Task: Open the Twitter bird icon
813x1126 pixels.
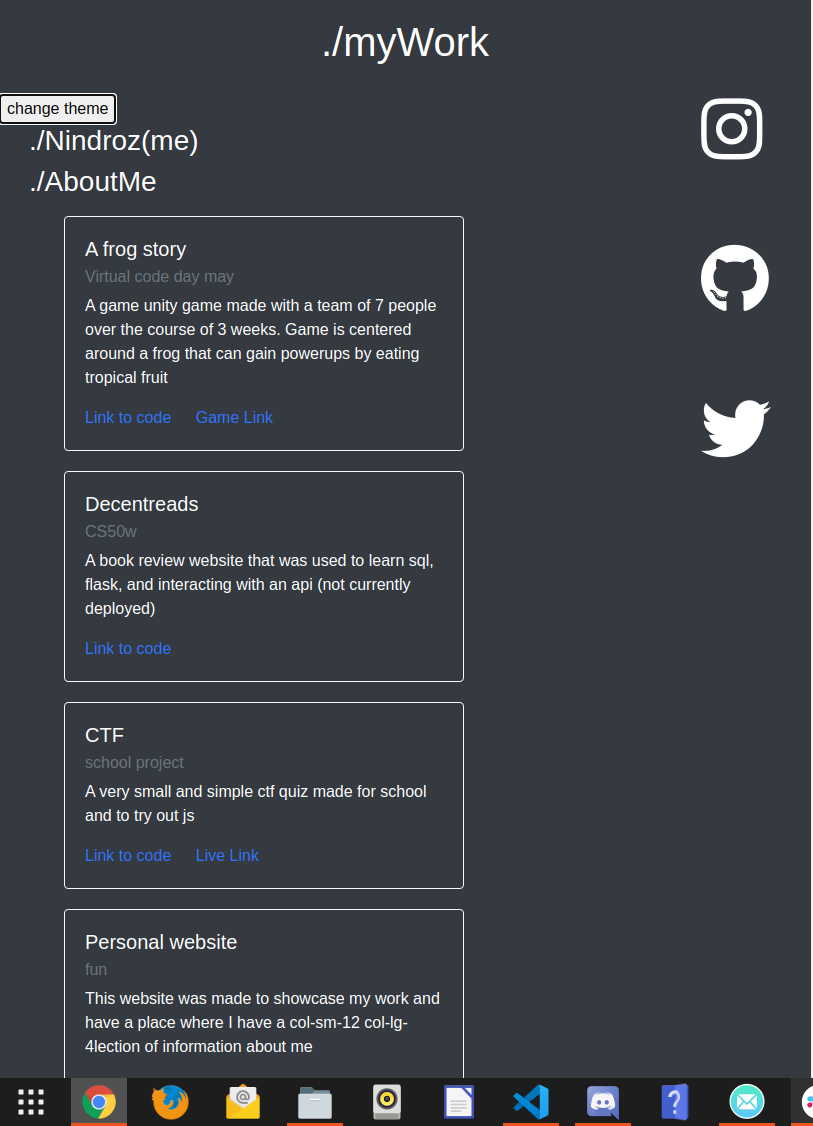Action: pyautogui.click(x=735, y=428)
